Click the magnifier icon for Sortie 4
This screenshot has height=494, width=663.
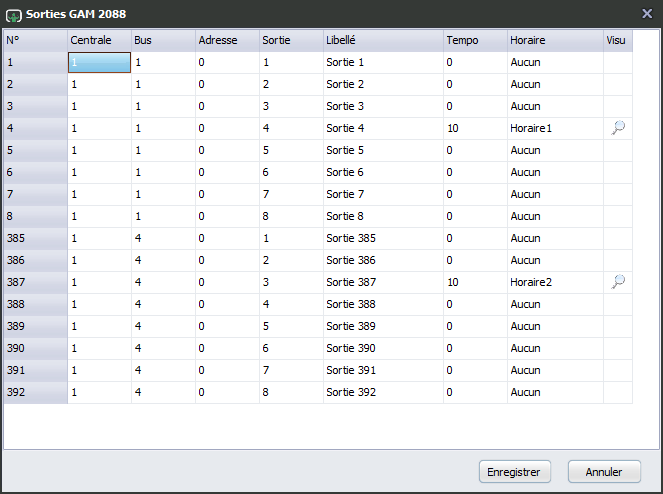[x=618, y=128]
